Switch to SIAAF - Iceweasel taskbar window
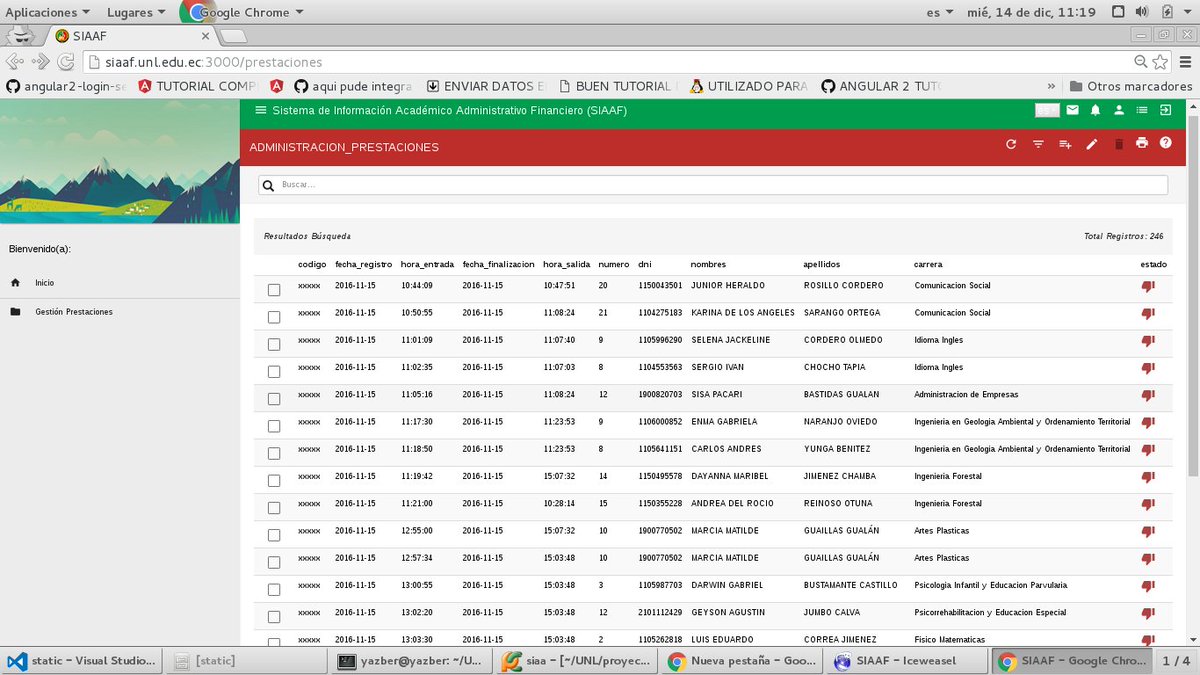This screenshot has height=675, width=1200. tap(906, 661)
